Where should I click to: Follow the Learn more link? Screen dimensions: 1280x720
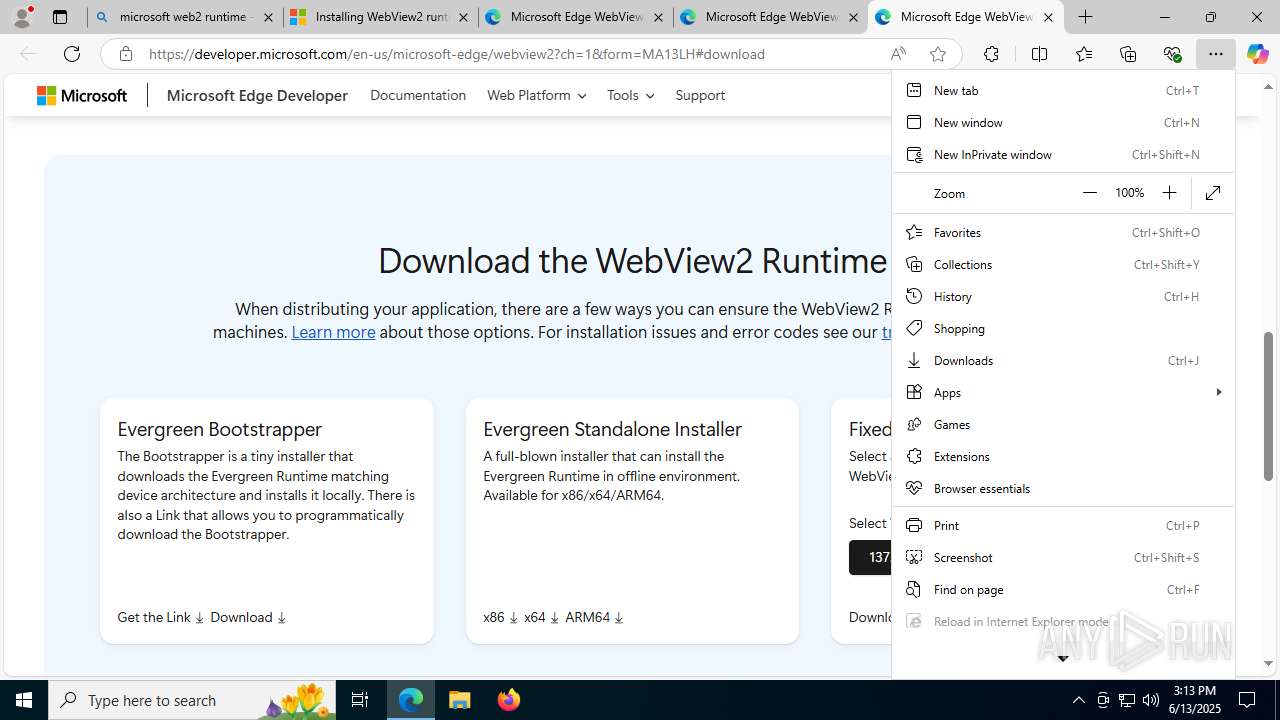[x=333, y=332]
